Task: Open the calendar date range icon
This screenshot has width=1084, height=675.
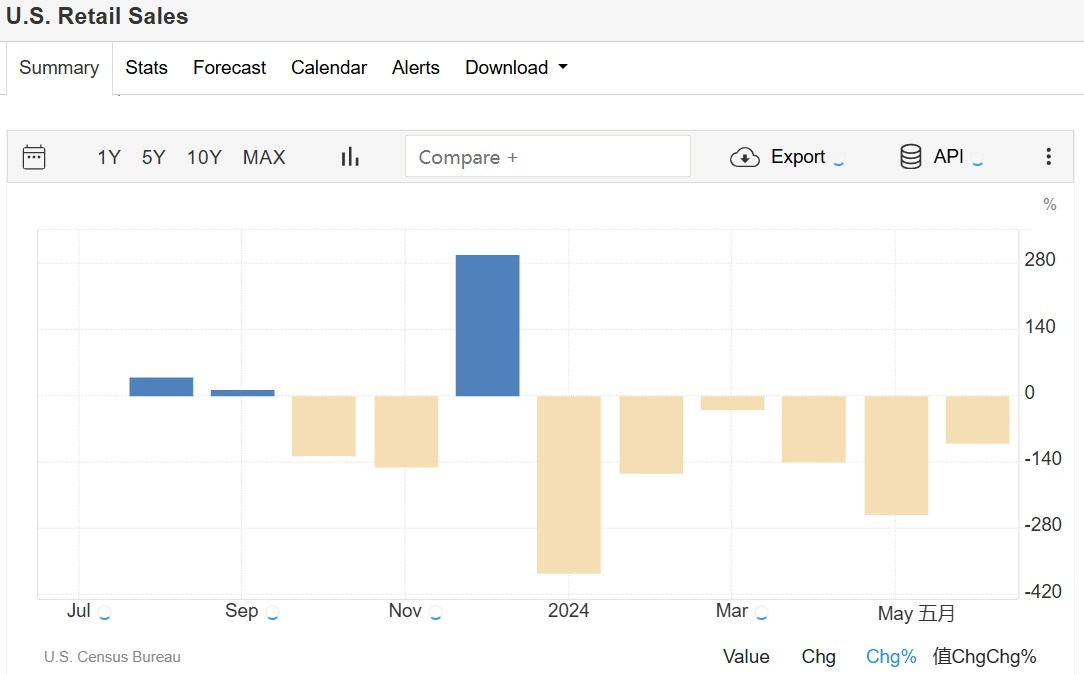Action: tap(34, 157)
